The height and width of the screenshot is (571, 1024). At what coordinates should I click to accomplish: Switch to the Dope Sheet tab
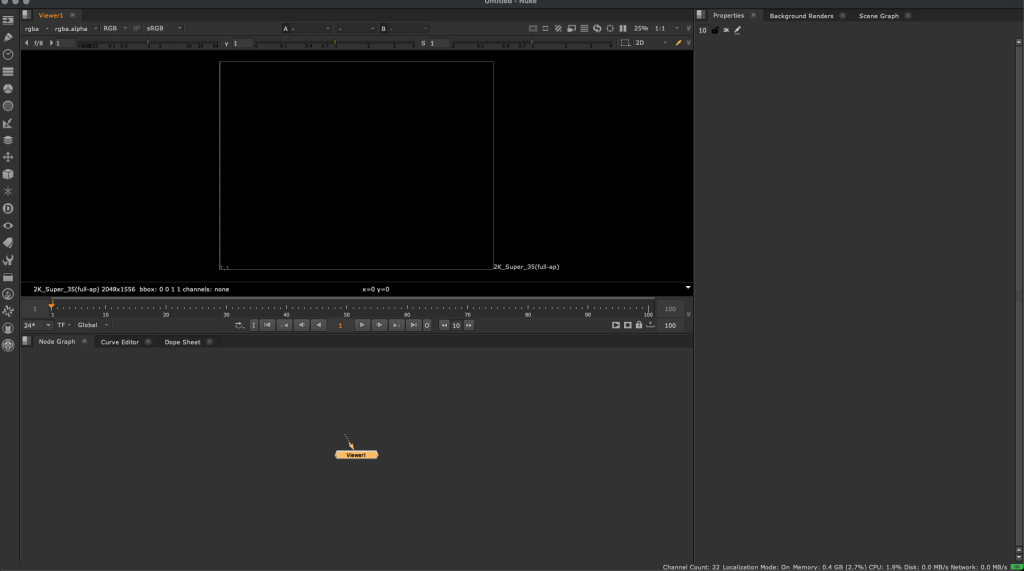pyautogui.click(x=182, y=342)
